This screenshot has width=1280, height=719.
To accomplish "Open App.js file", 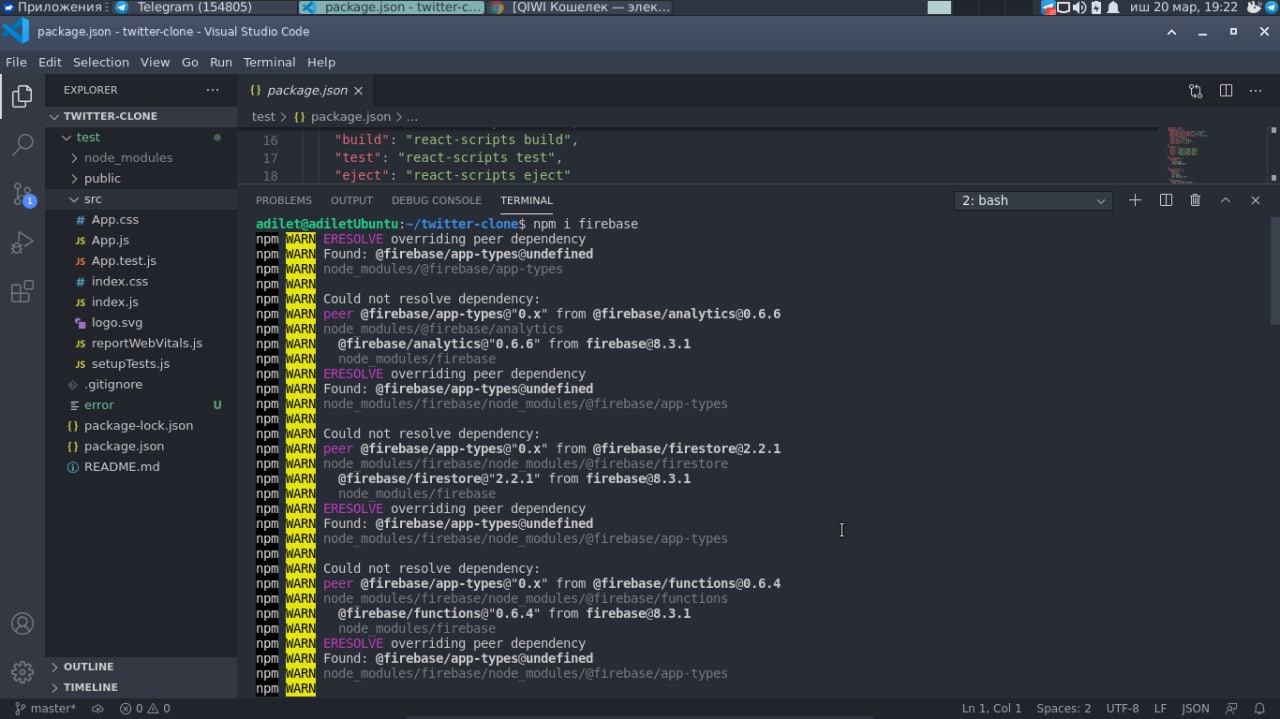I will coord(110,240).
